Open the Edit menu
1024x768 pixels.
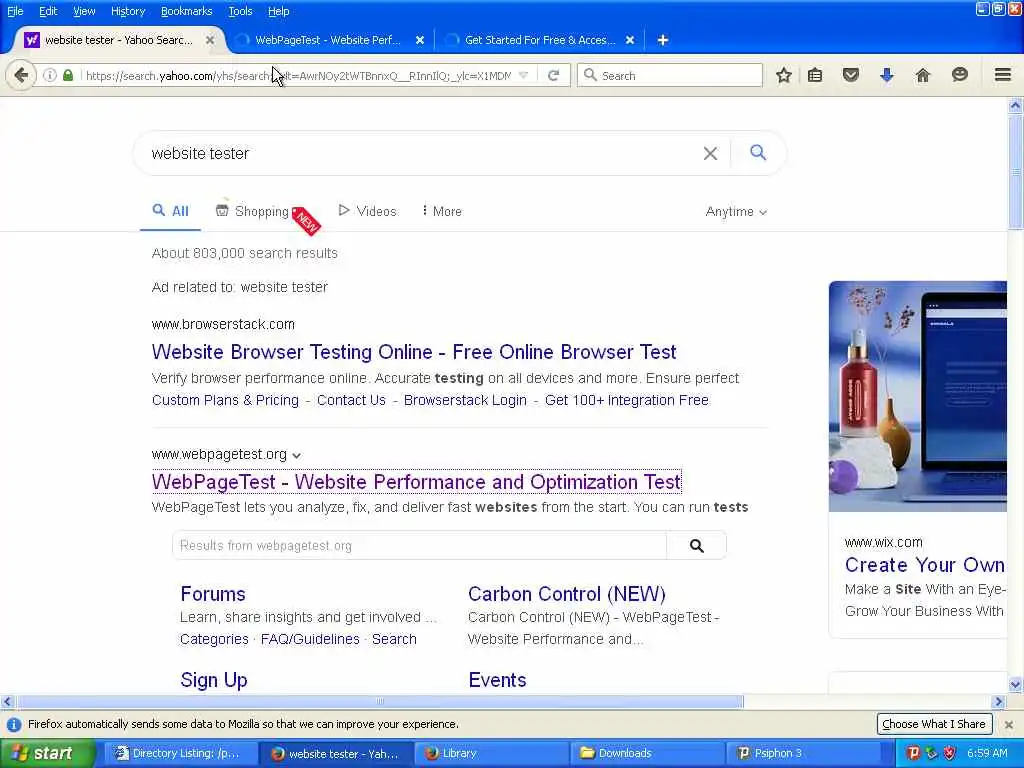[x=48, y=11]
